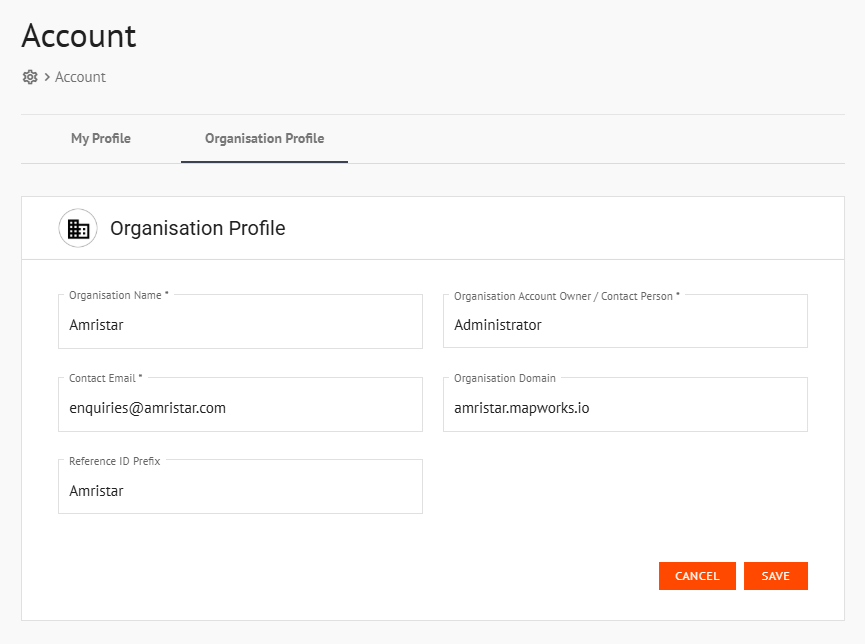Click the Account breadcrumb link

coord(80,77)
